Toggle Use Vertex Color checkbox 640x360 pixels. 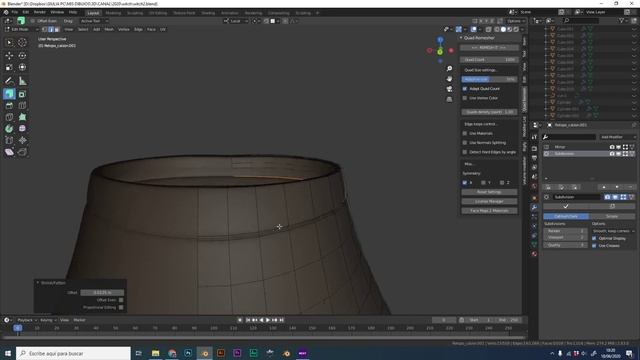(464, 98)
